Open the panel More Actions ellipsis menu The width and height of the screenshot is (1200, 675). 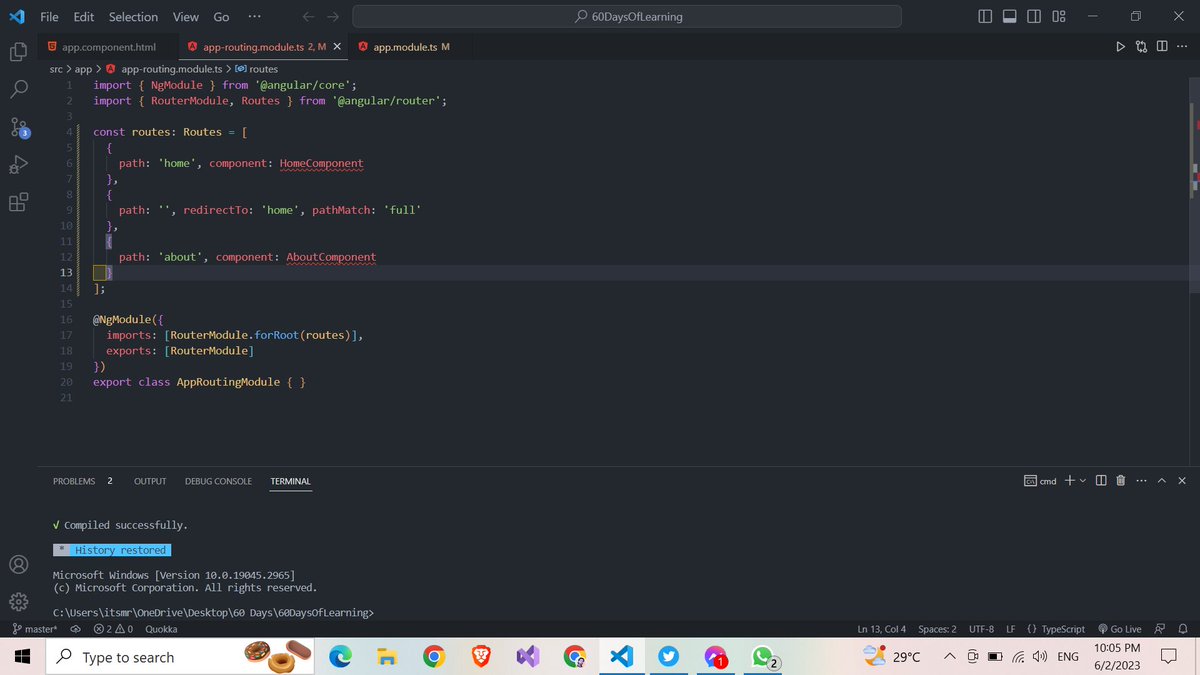tap(1141, 480)
